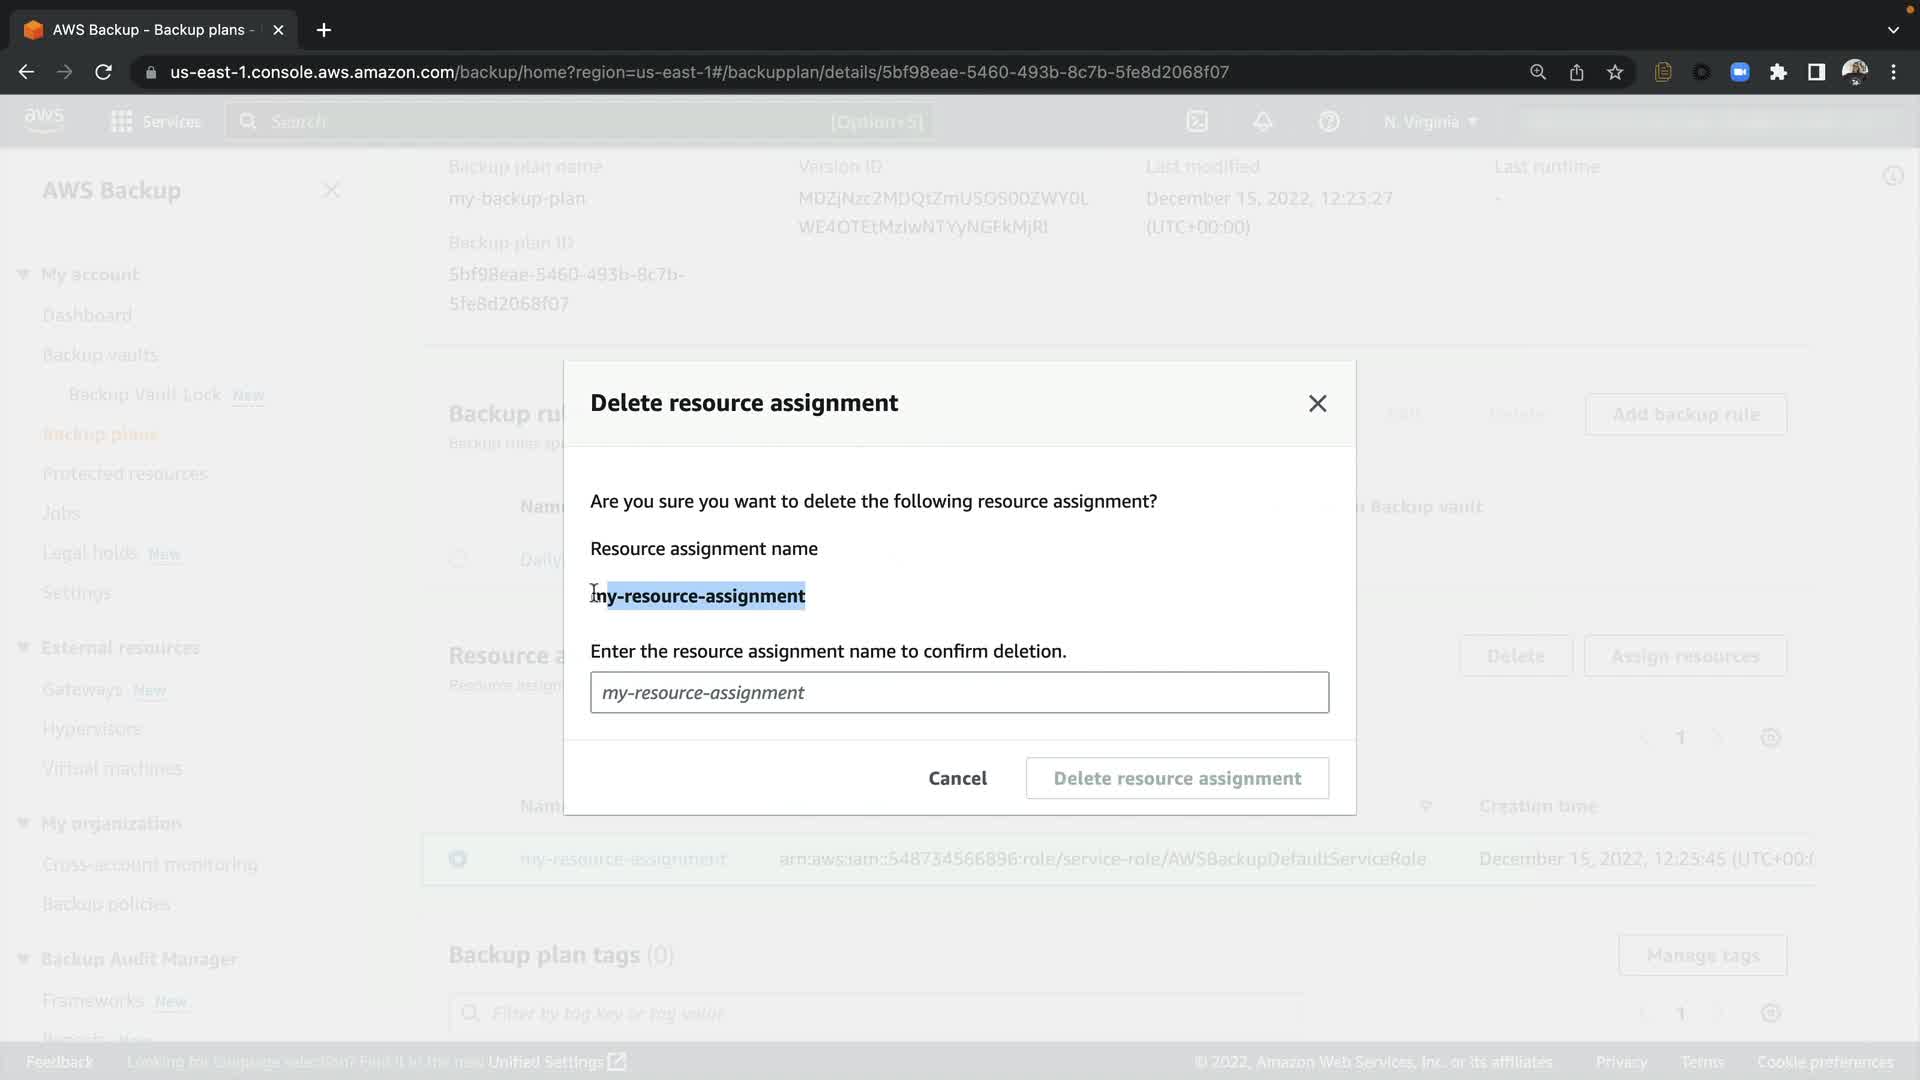Open browser extensions puzzle icon
1920x1080 pixels.
(1778, 72)
